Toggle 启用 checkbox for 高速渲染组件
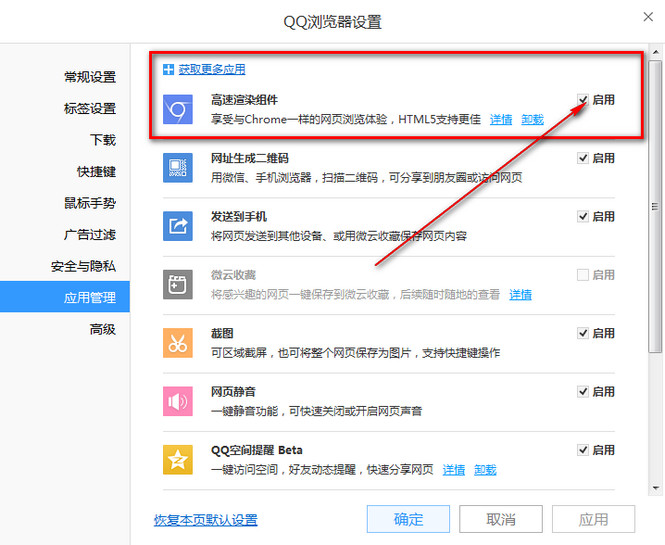The image size is (665, 545). (583, 100)
